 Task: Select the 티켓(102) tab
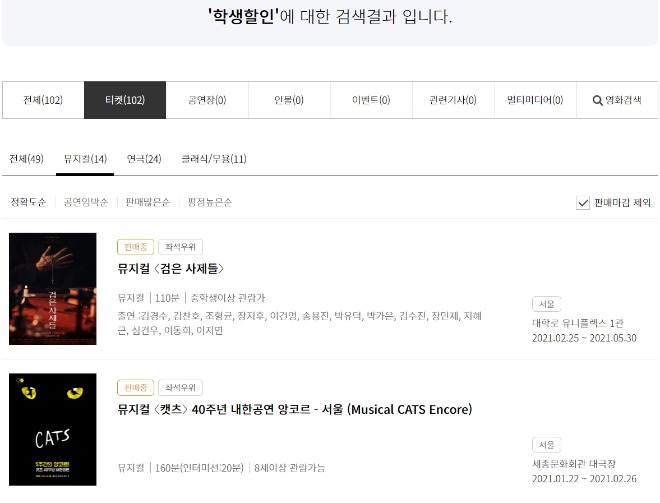click(x=125, y=100)
